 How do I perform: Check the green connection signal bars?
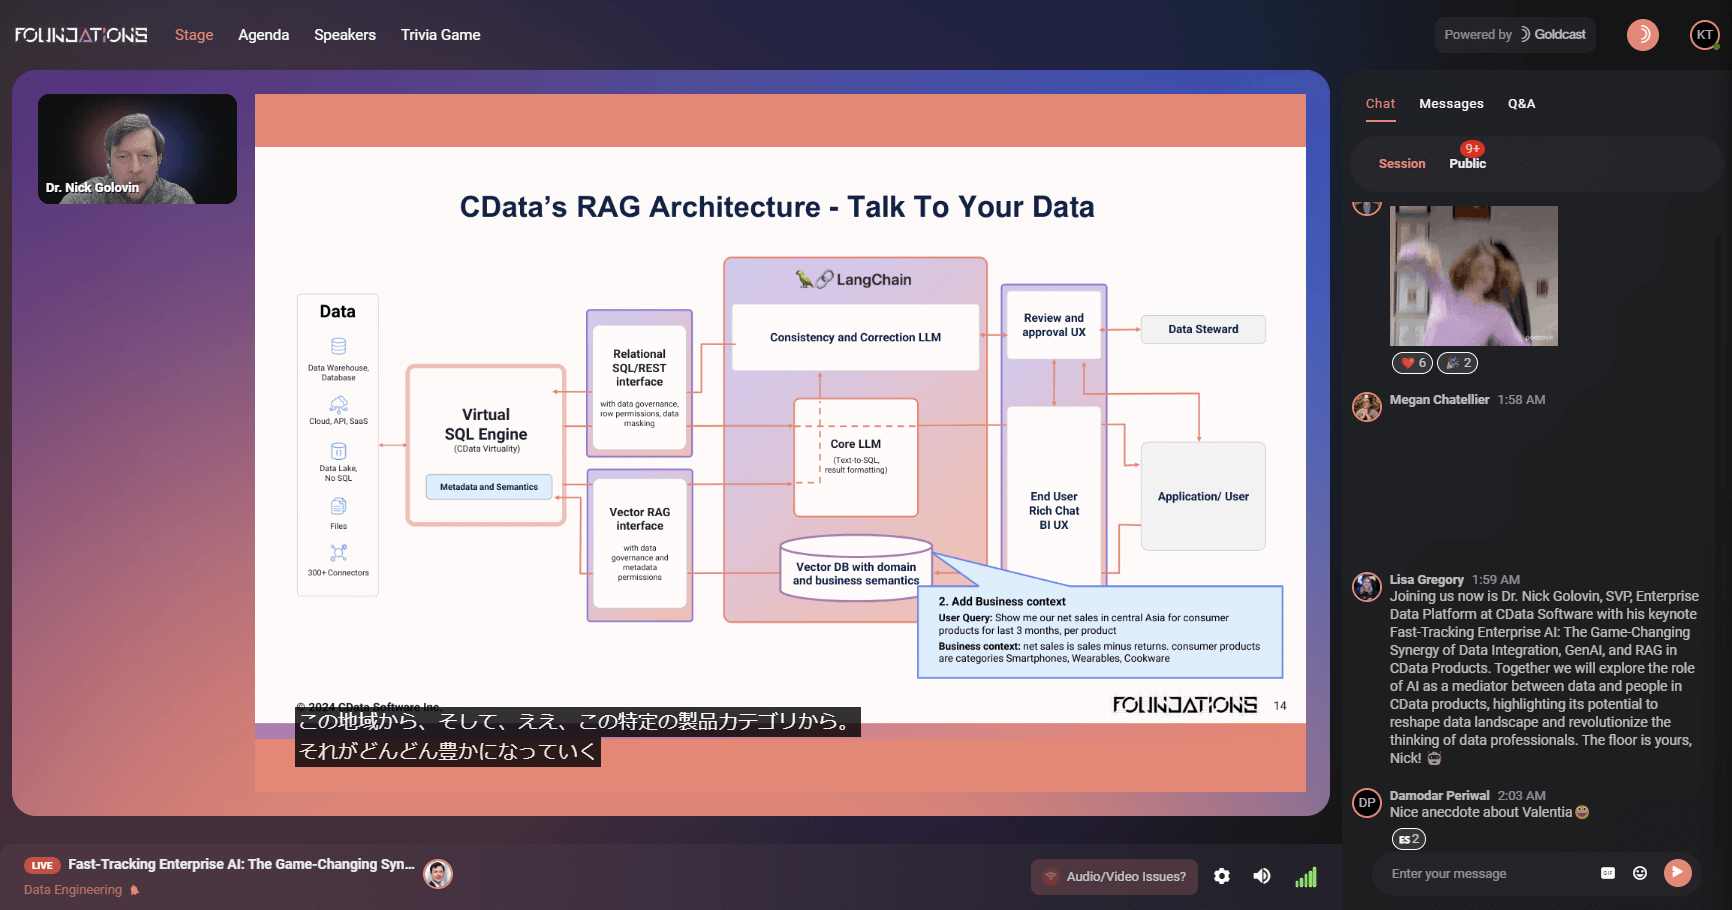click(x=1306, y=877)
